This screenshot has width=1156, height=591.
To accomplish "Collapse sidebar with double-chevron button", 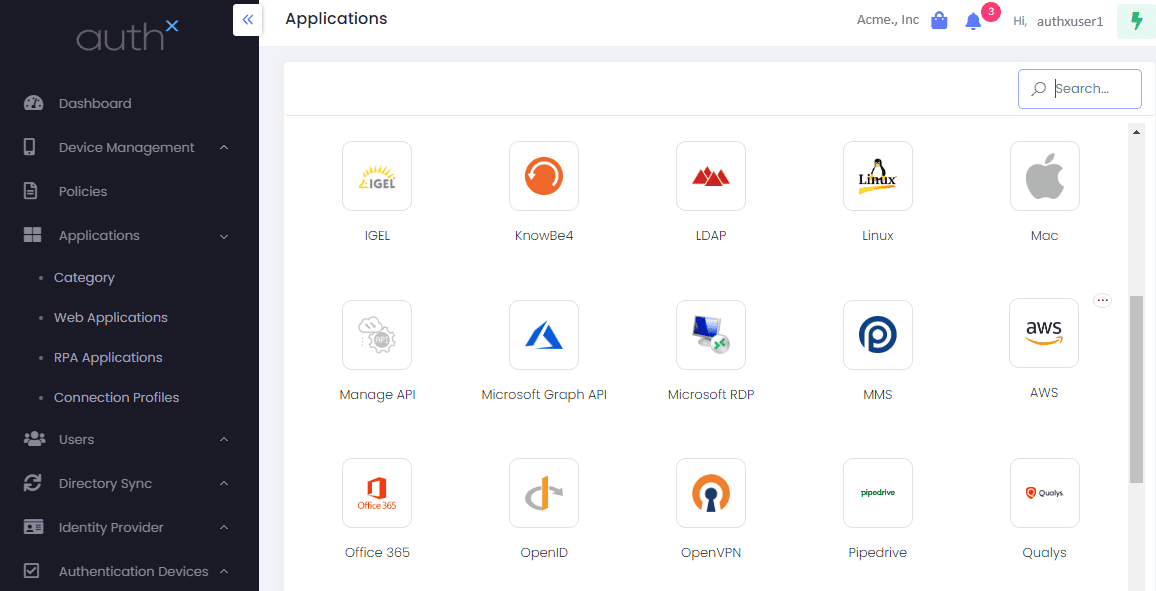I will pos(248,19).
